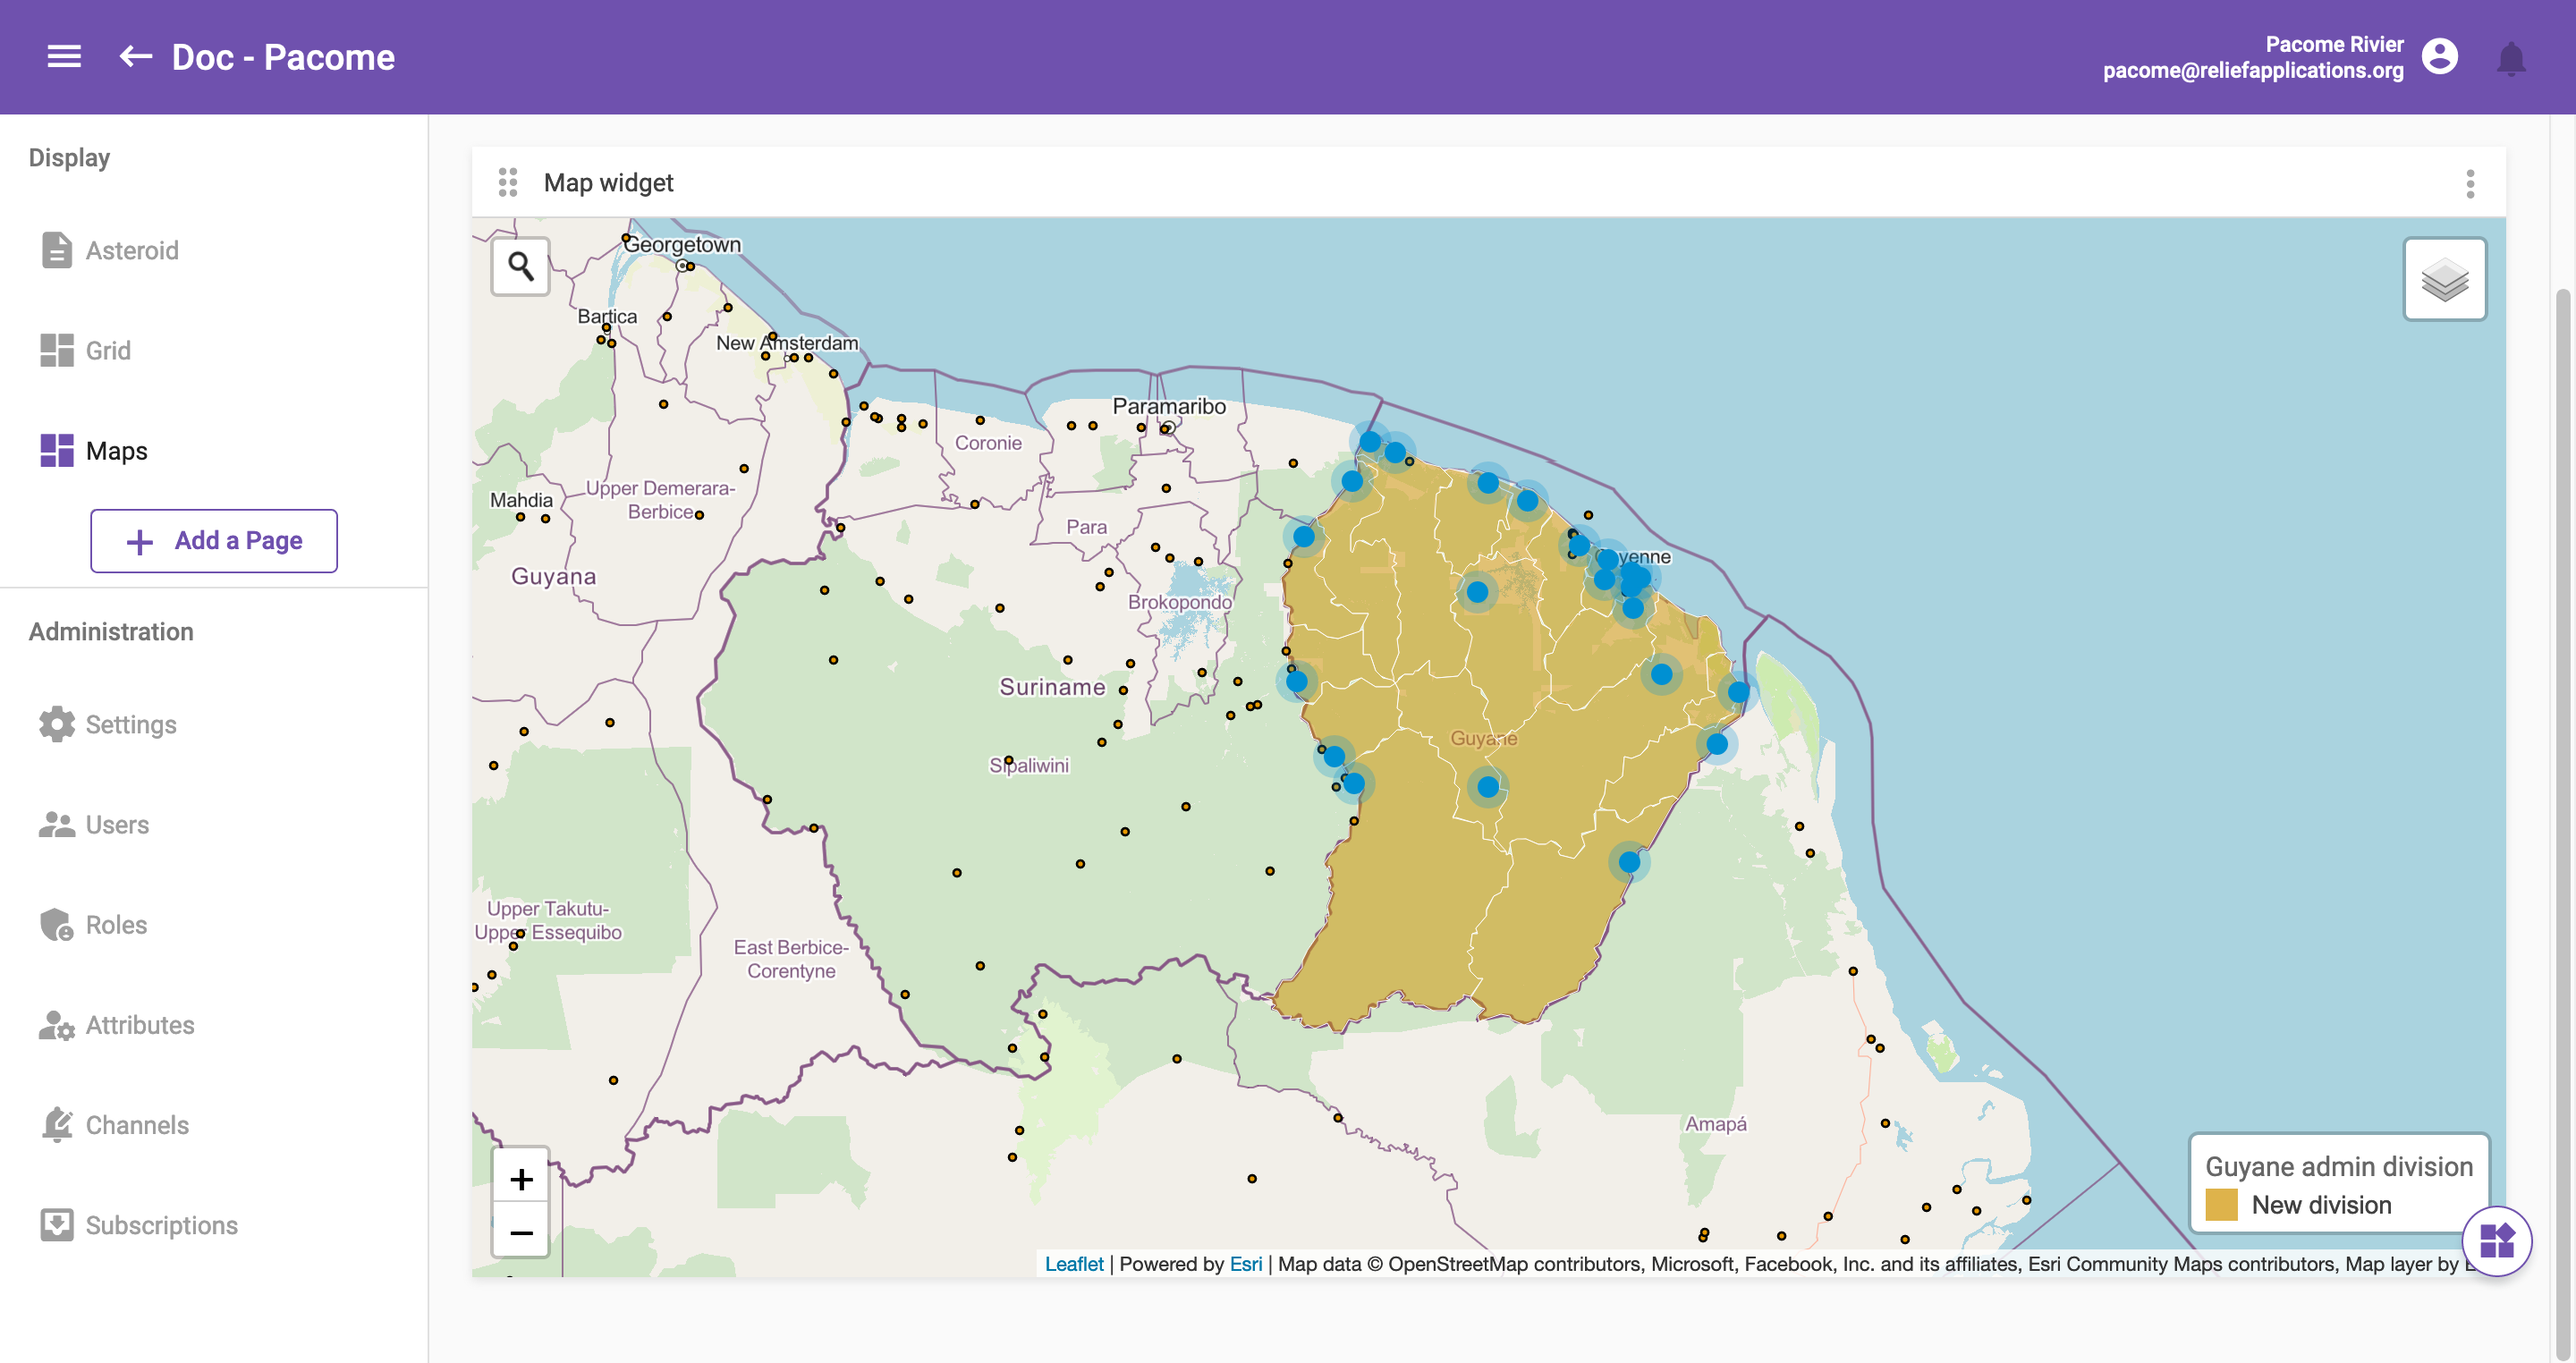Viewport: 2576px width, 1363px height.
Task: Click the New division legend color swatch
Action: [2221, 1204]
